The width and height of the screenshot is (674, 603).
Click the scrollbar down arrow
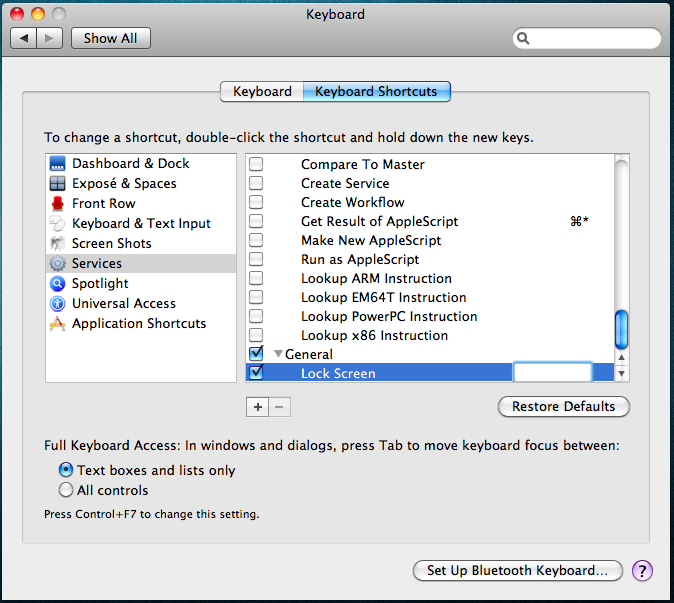point(622,373)
